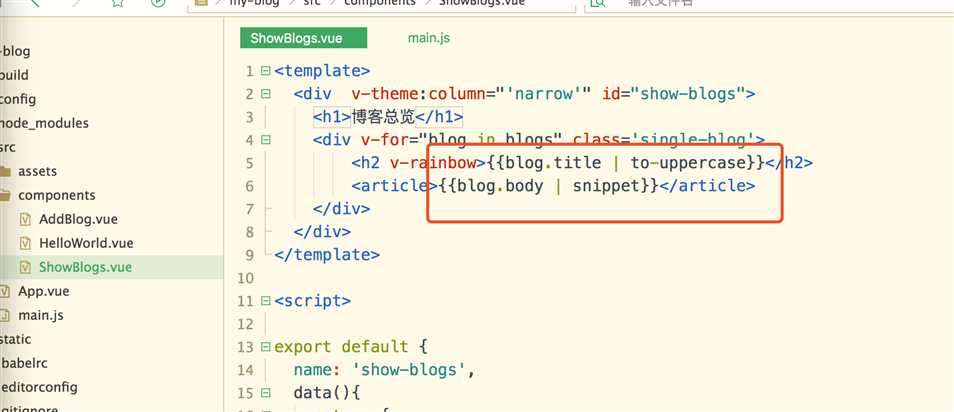Viewport: 954px width, 412px height.
Task: Open the assets folder
Action: pos(37,172)
